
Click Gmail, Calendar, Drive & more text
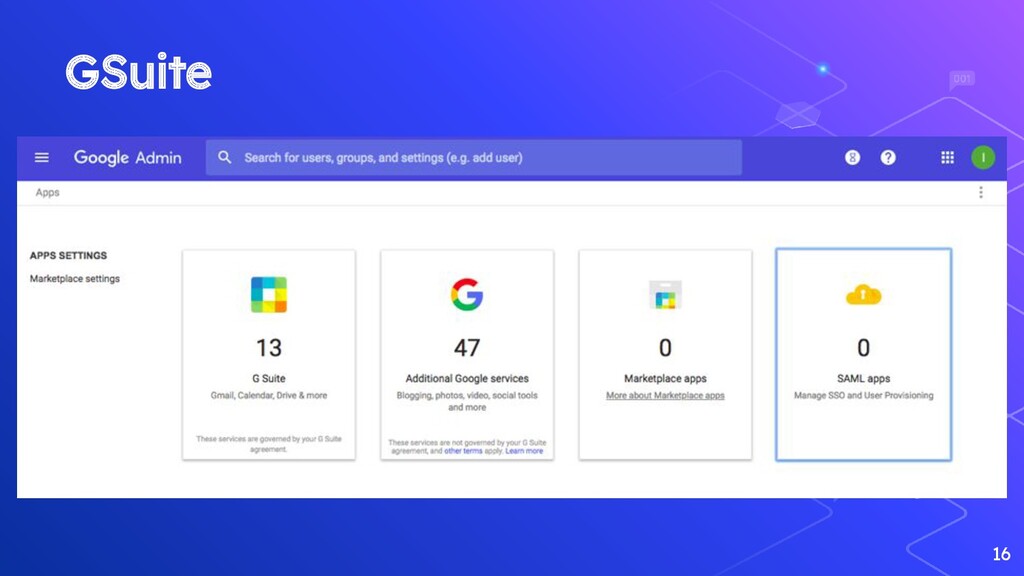tap(269, 396)
